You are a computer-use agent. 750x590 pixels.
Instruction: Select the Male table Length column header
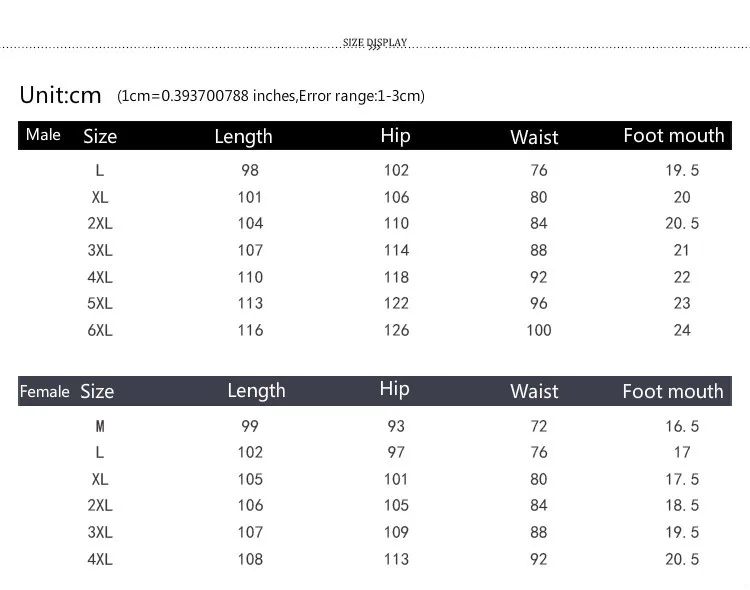[x=243, y=136]
